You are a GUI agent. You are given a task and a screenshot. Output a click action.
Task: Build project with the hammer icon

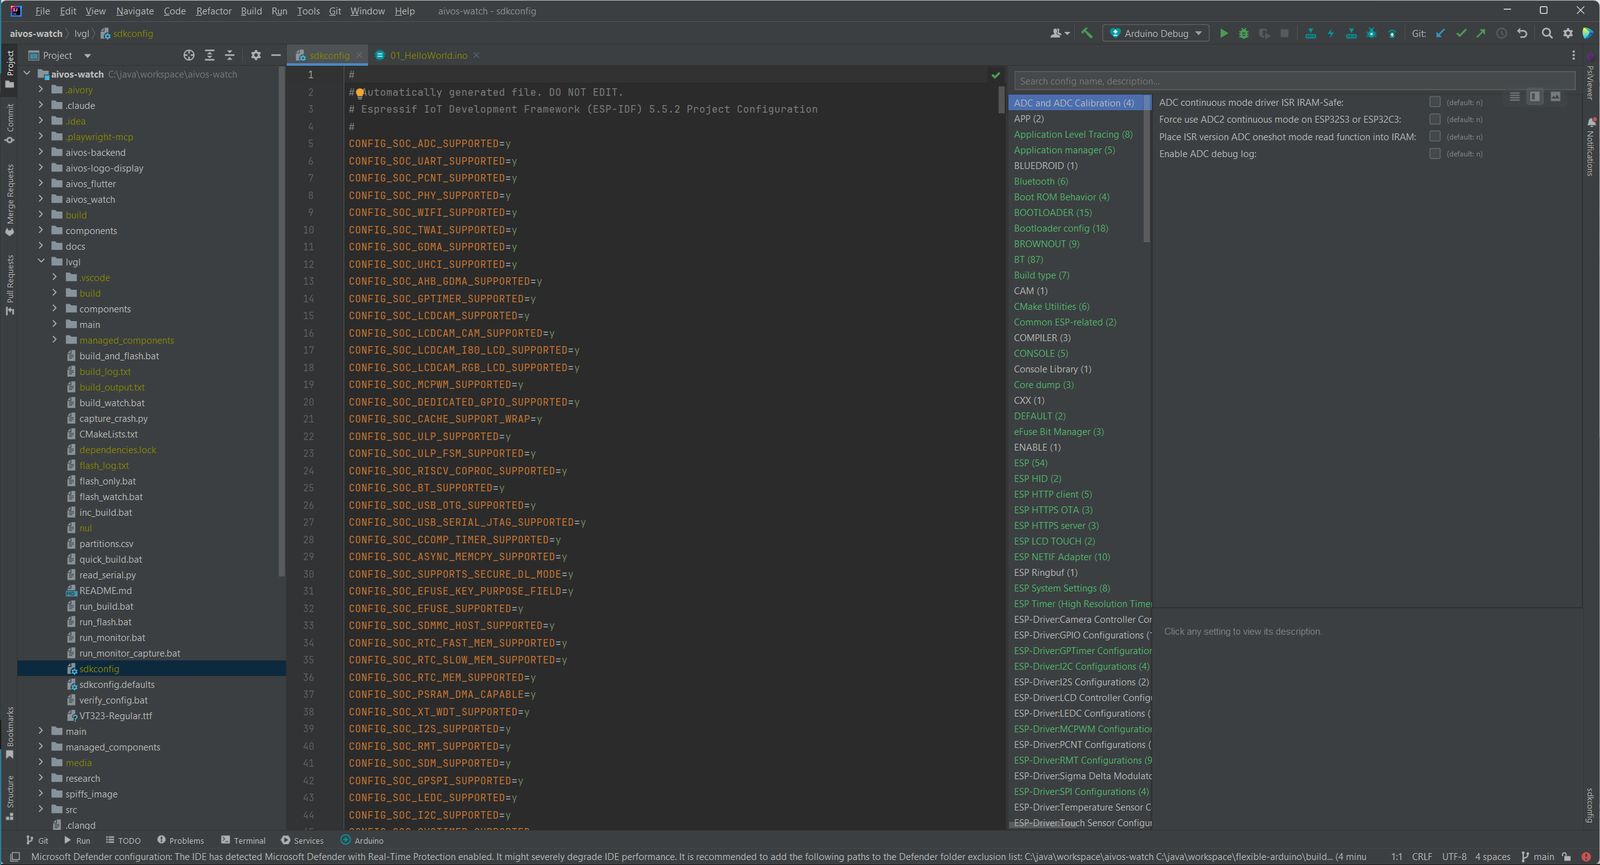(x=1087, y=33)
